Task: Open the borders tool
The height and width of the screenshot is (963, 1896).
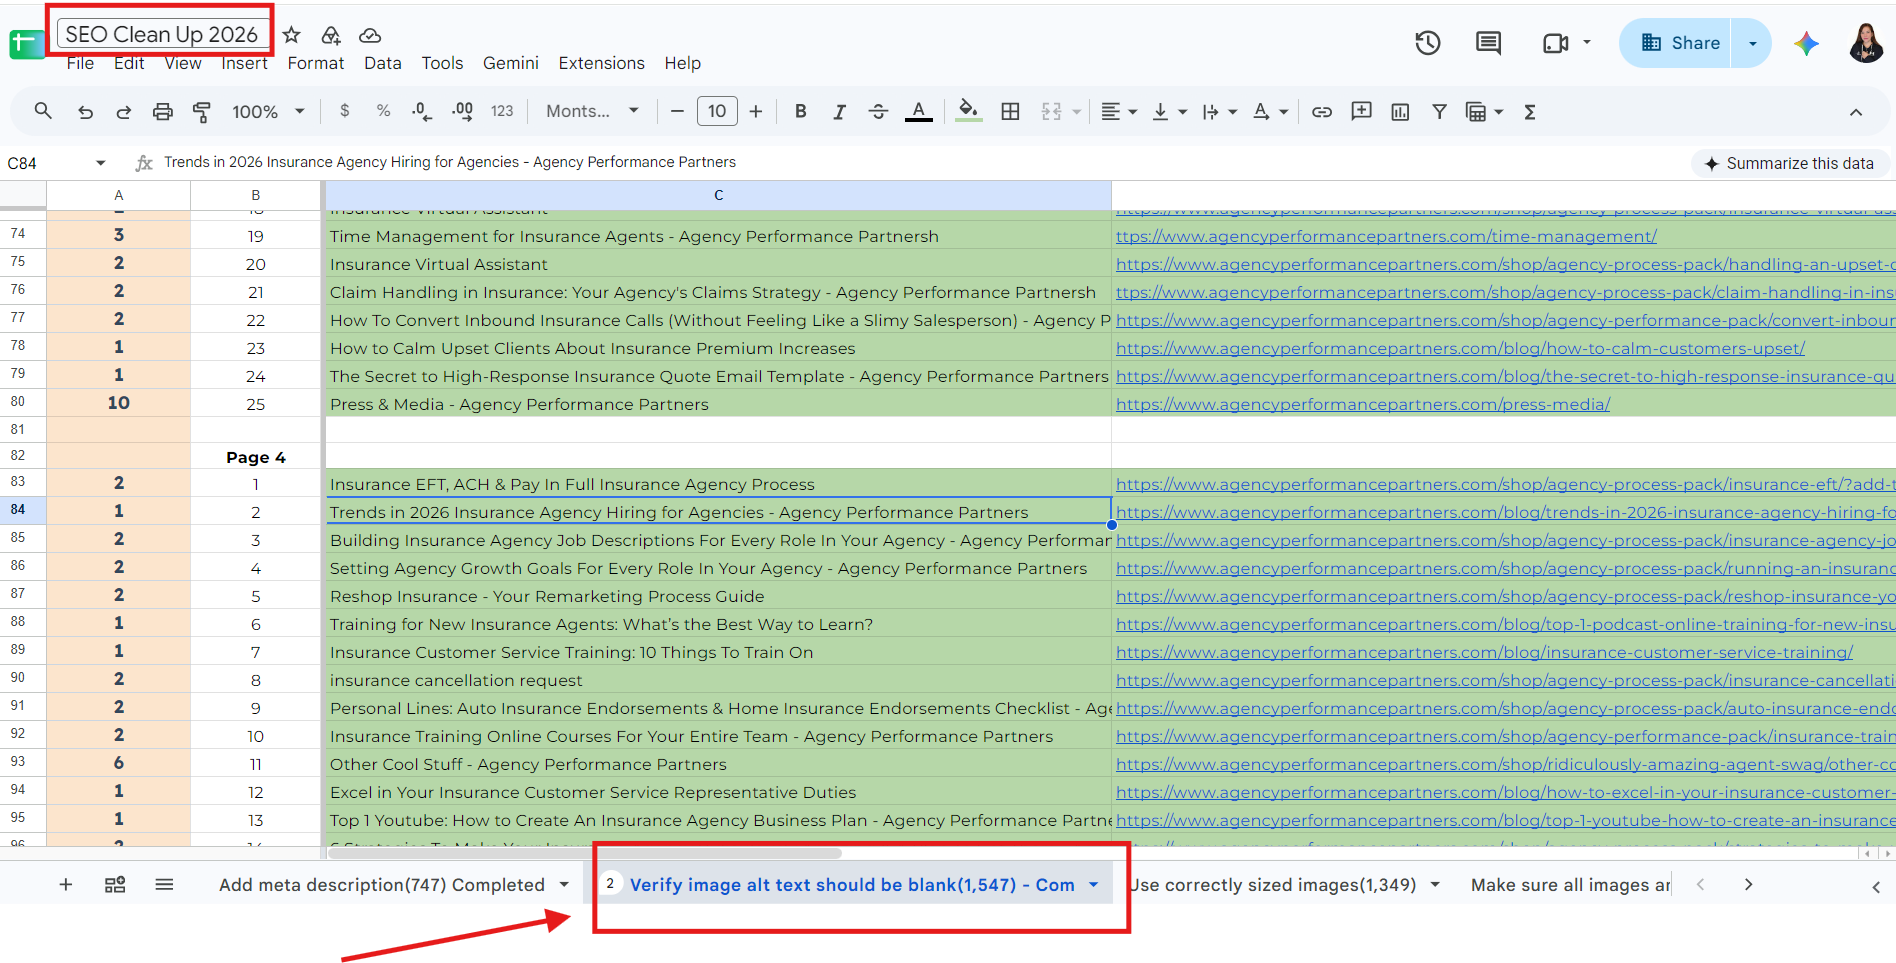Action: click(x=1010, y=112)
